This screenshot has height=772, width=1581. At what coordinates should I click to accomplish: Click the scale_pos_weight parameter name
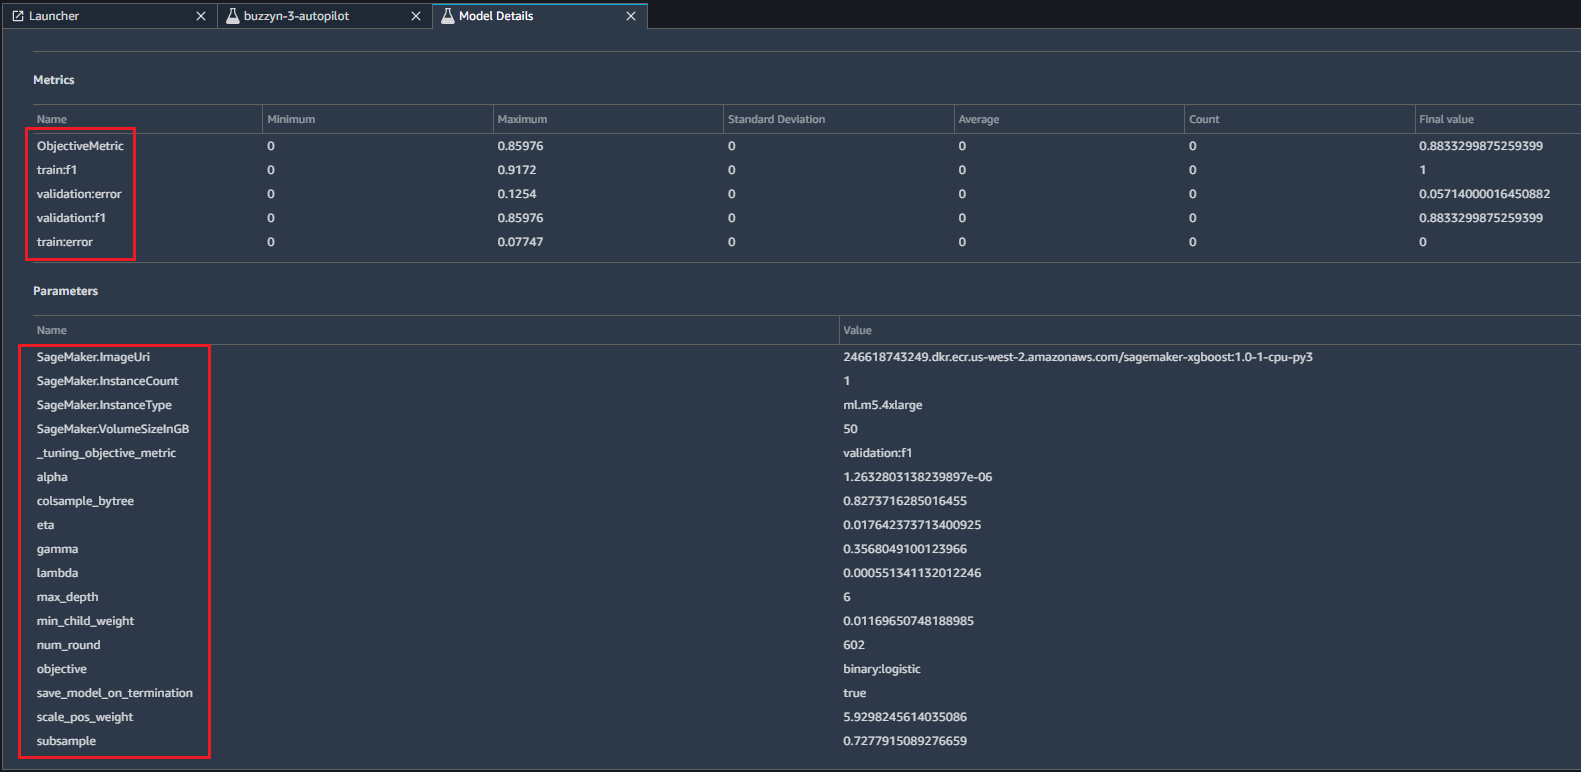pos(85,717)
